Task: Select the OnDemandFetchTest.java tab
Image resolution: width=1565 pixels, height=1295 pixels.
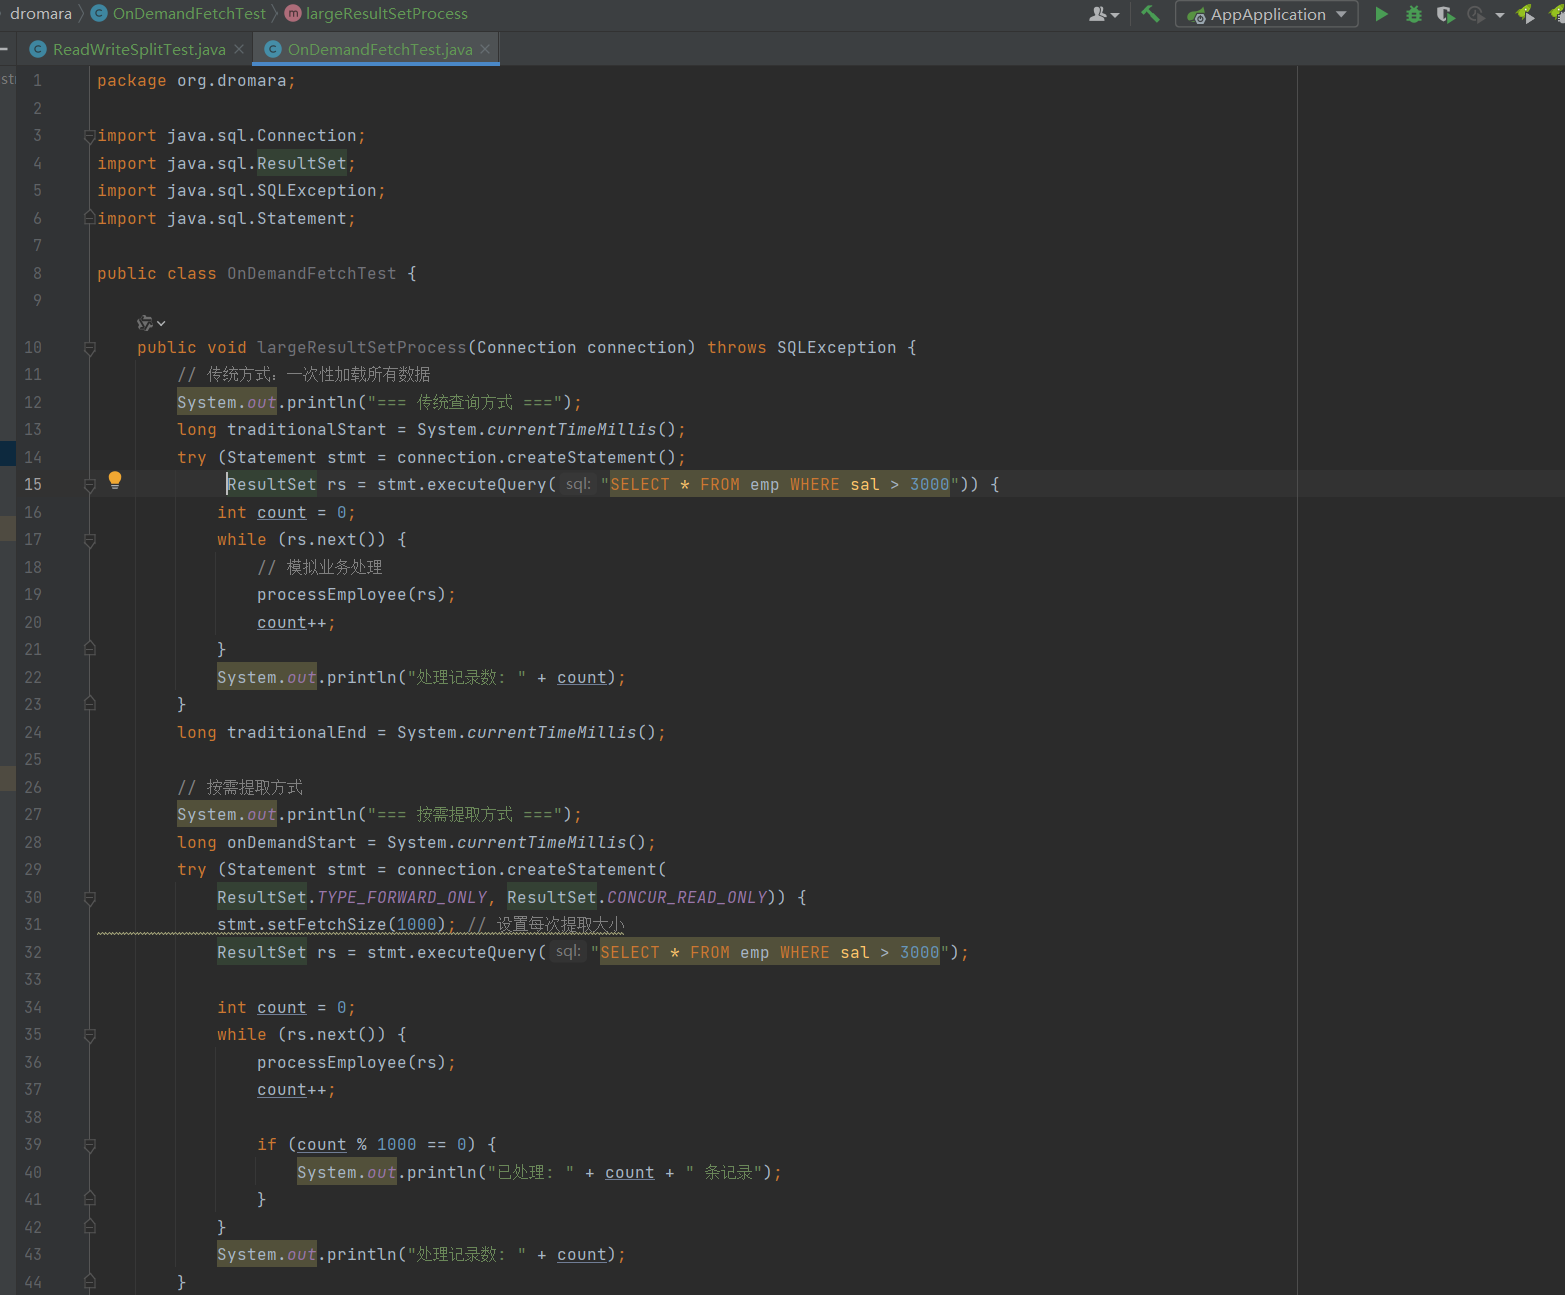Action: tap(379, 49)
